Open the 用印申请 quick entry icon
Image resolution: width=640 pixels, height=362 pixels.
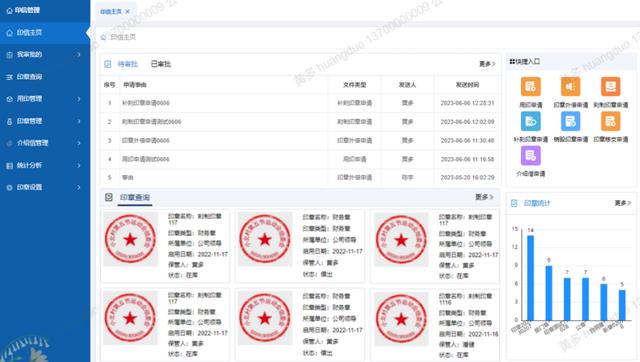(x=530, y=87)
